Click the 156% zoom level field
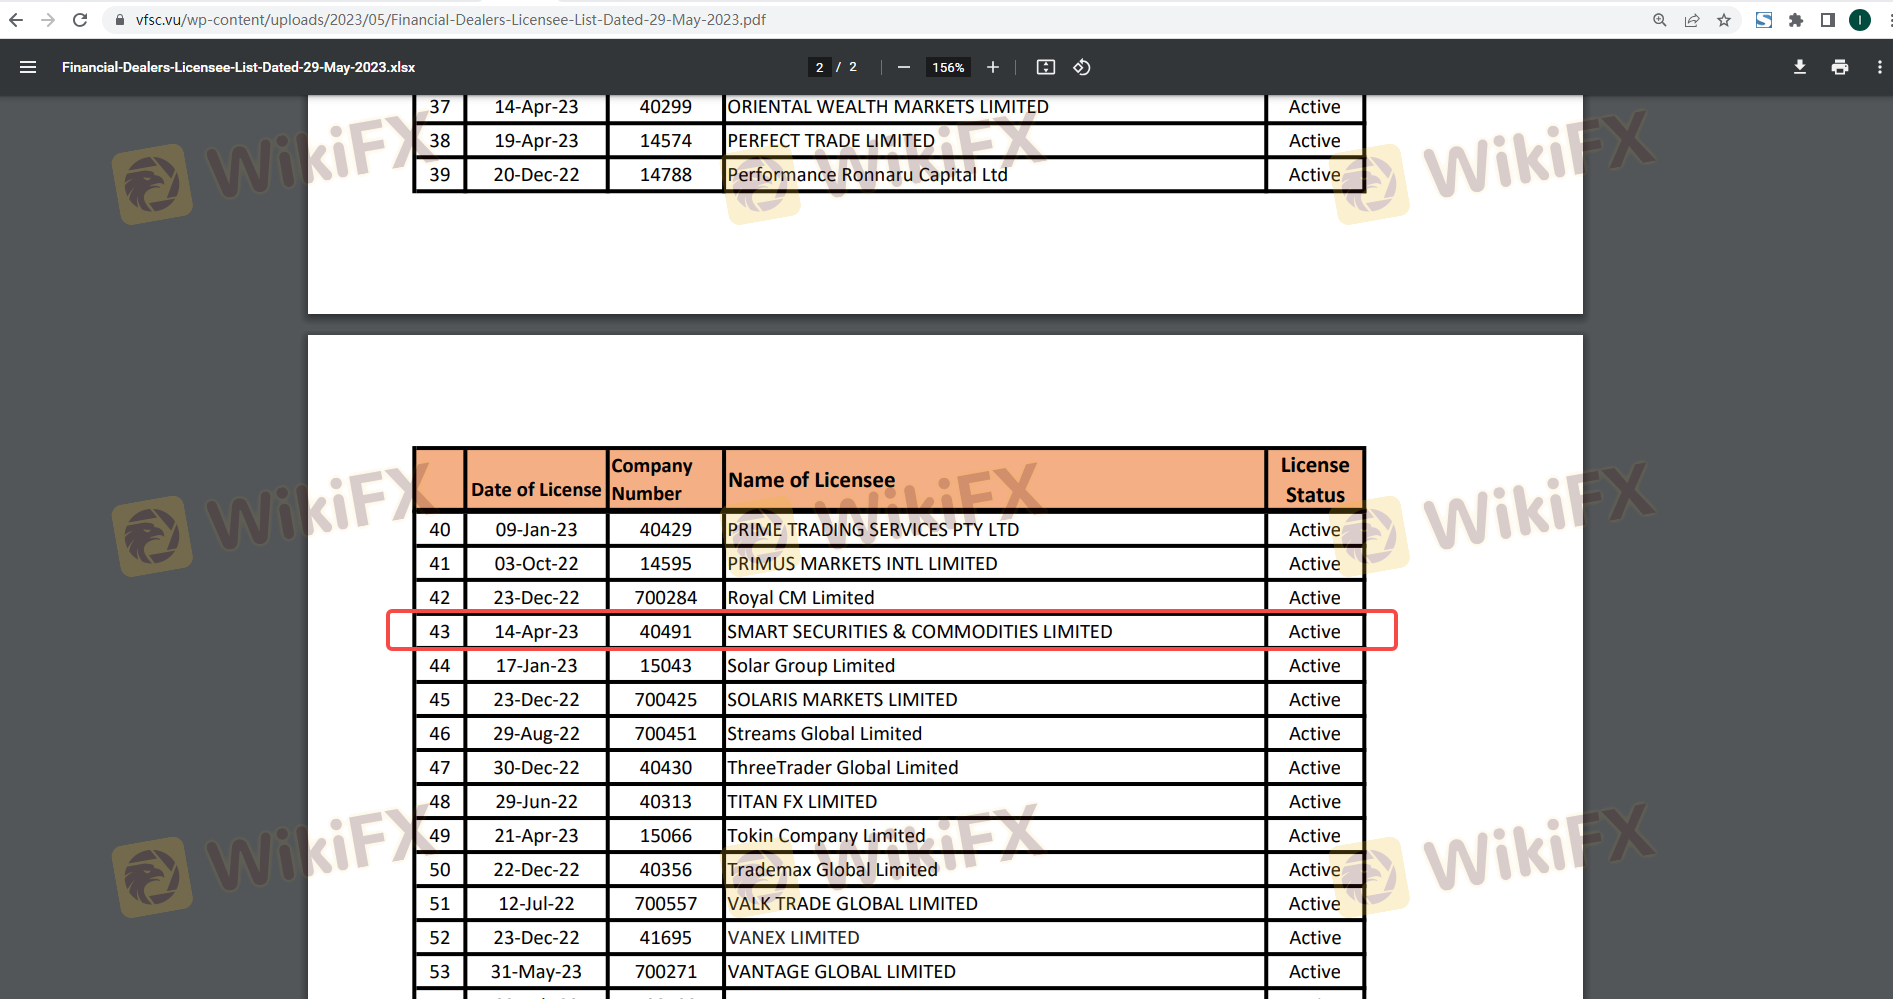The image size is (1893, 999). pos(947,67)
